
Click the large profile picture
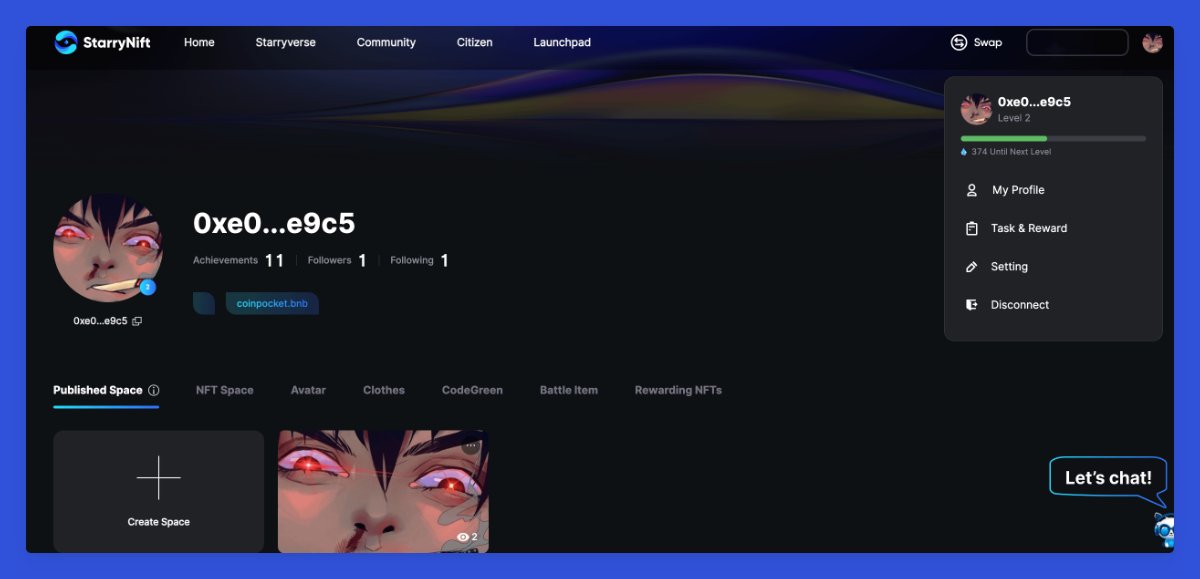(x=108, y=248)
